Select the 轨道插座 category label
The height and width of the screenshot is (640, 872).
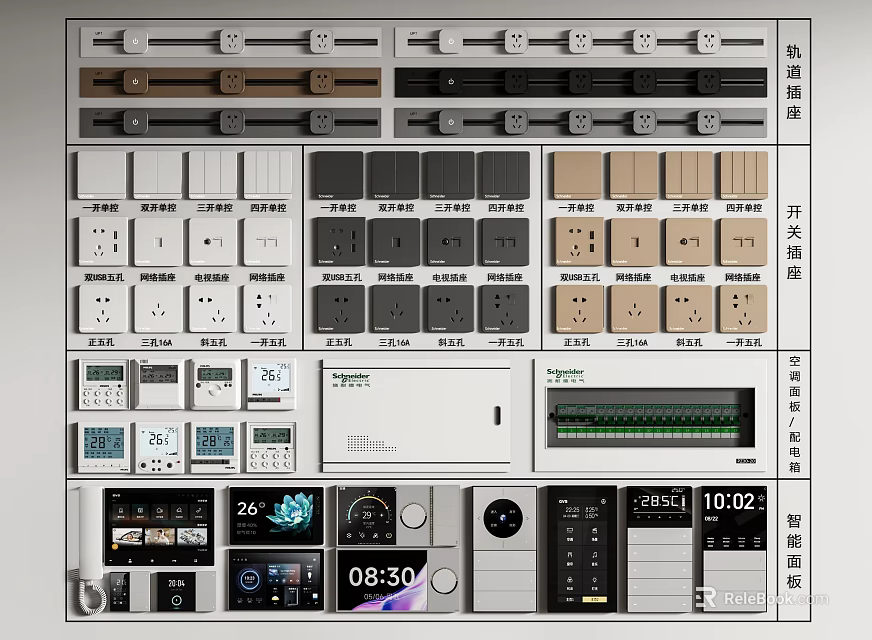794,82
